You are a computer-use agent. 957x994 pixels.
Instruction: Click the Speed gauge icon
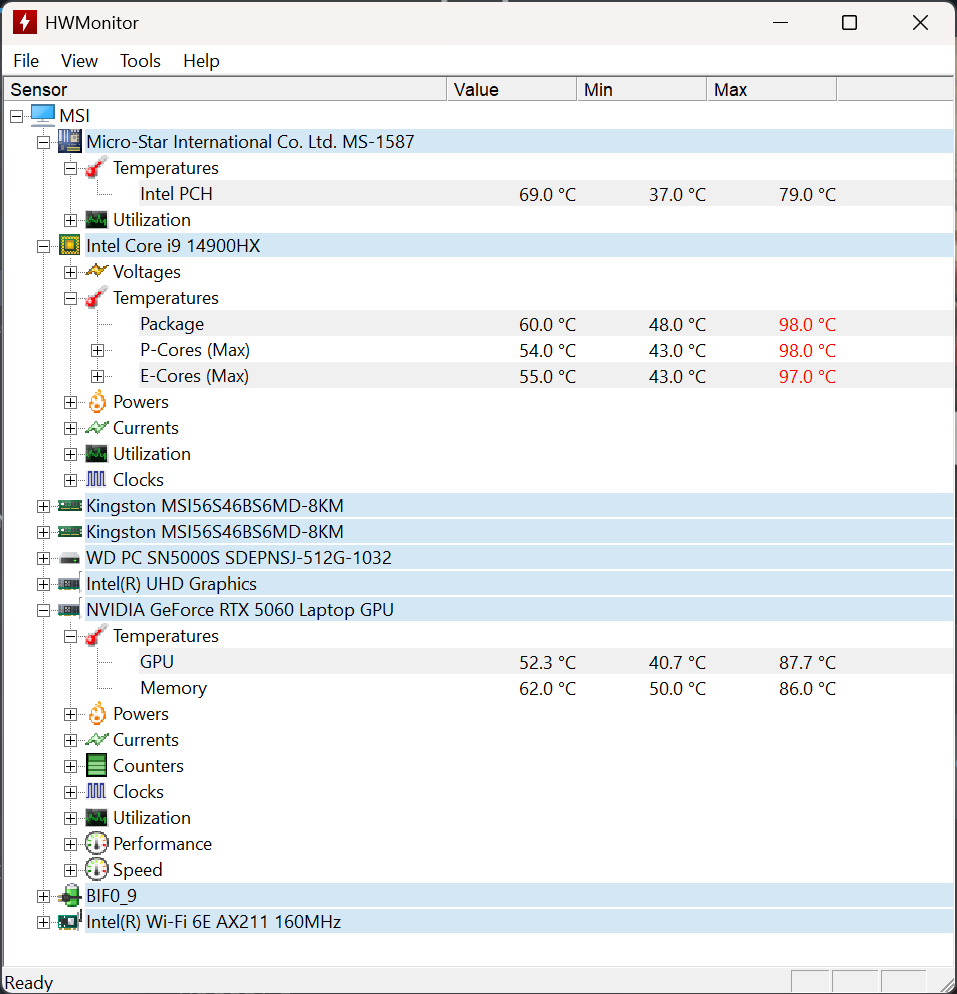click(x=96, y=870)
